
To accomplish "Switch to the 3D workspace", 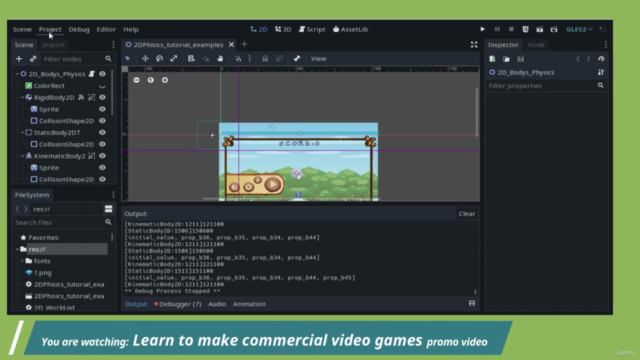I will click(x=283, y=29).
